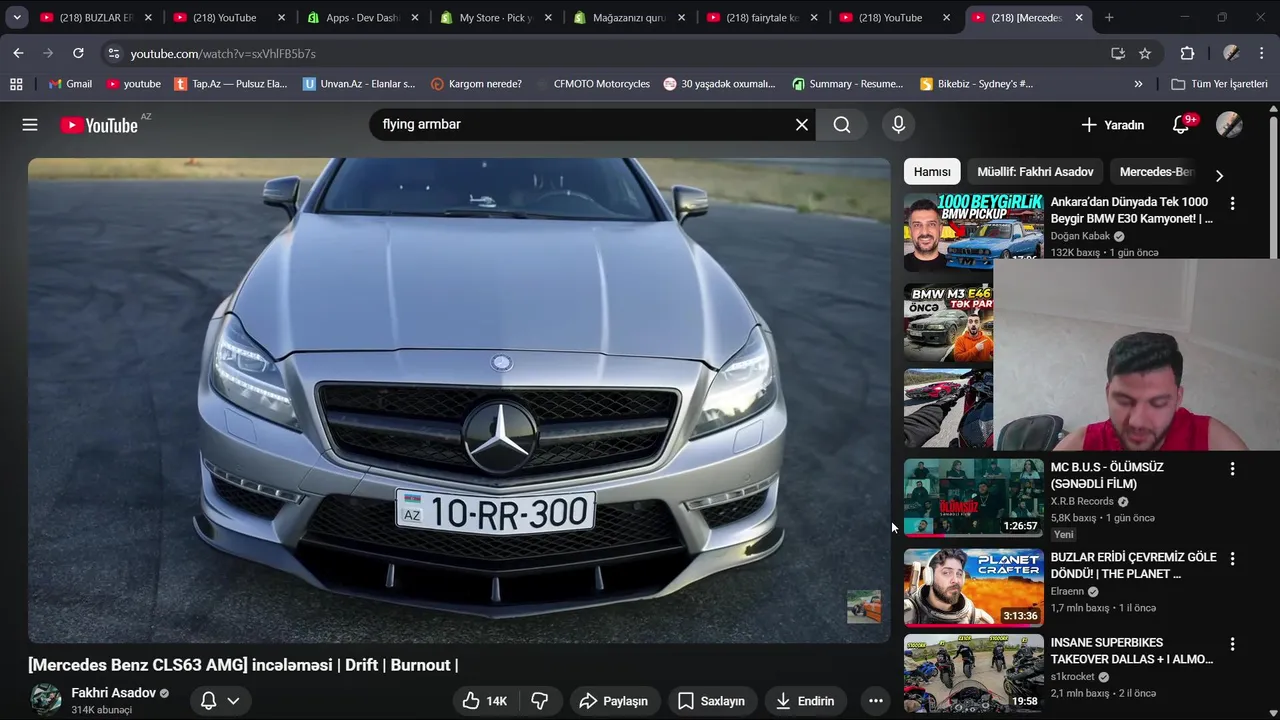The height and width of the screenshot is (720, 1280).
Task: Open INSANE SUPERBIKES TAKEOVER DALLAS title
Action: [1131, 651]
